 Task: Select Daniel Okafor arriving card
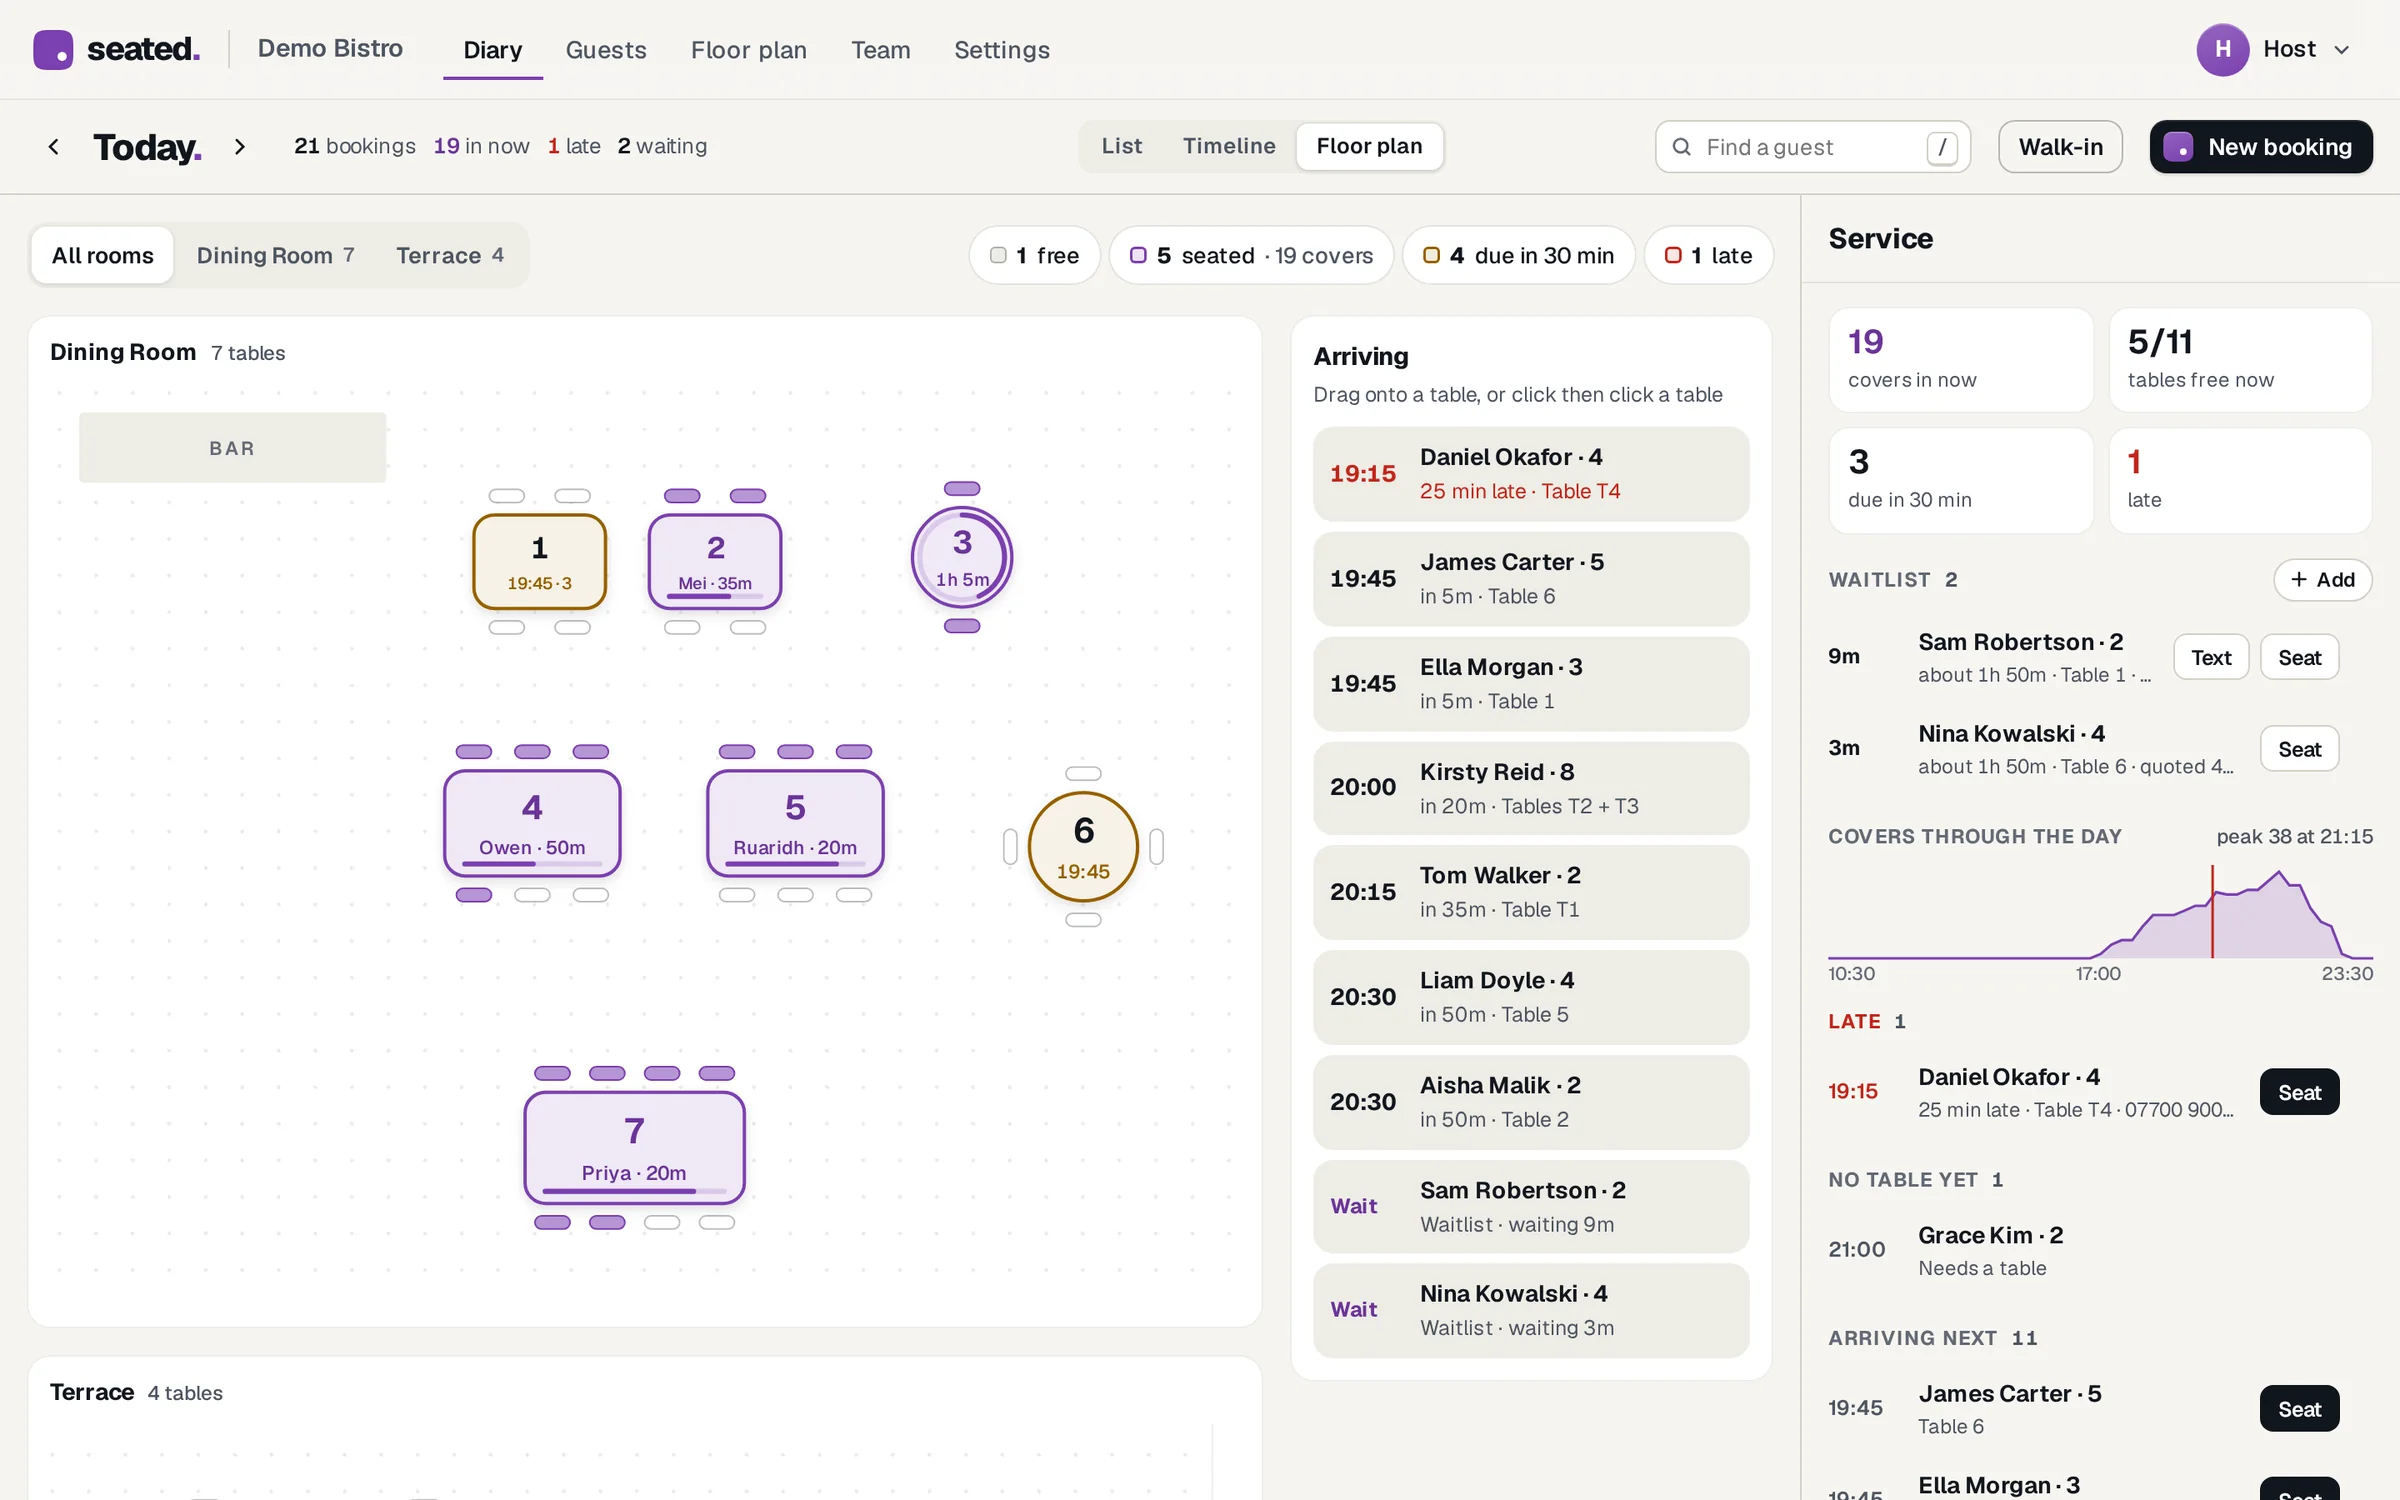click(x=1531, y=474)
